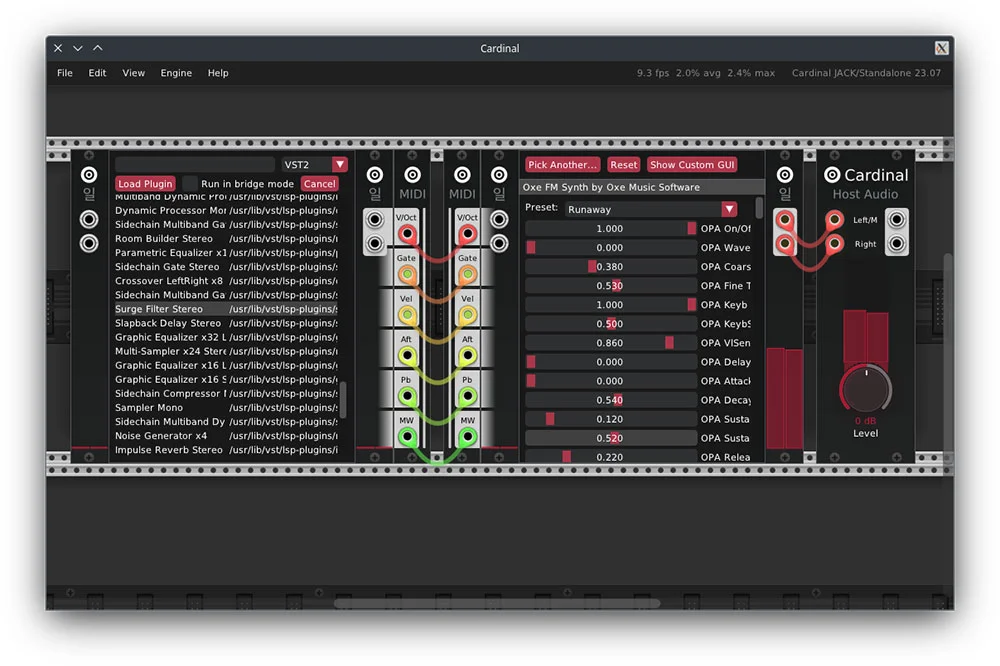The image size is (1000, 666).
Task: Click the Left/M output jack on Host Audio
Action: (x=896, y=219)
